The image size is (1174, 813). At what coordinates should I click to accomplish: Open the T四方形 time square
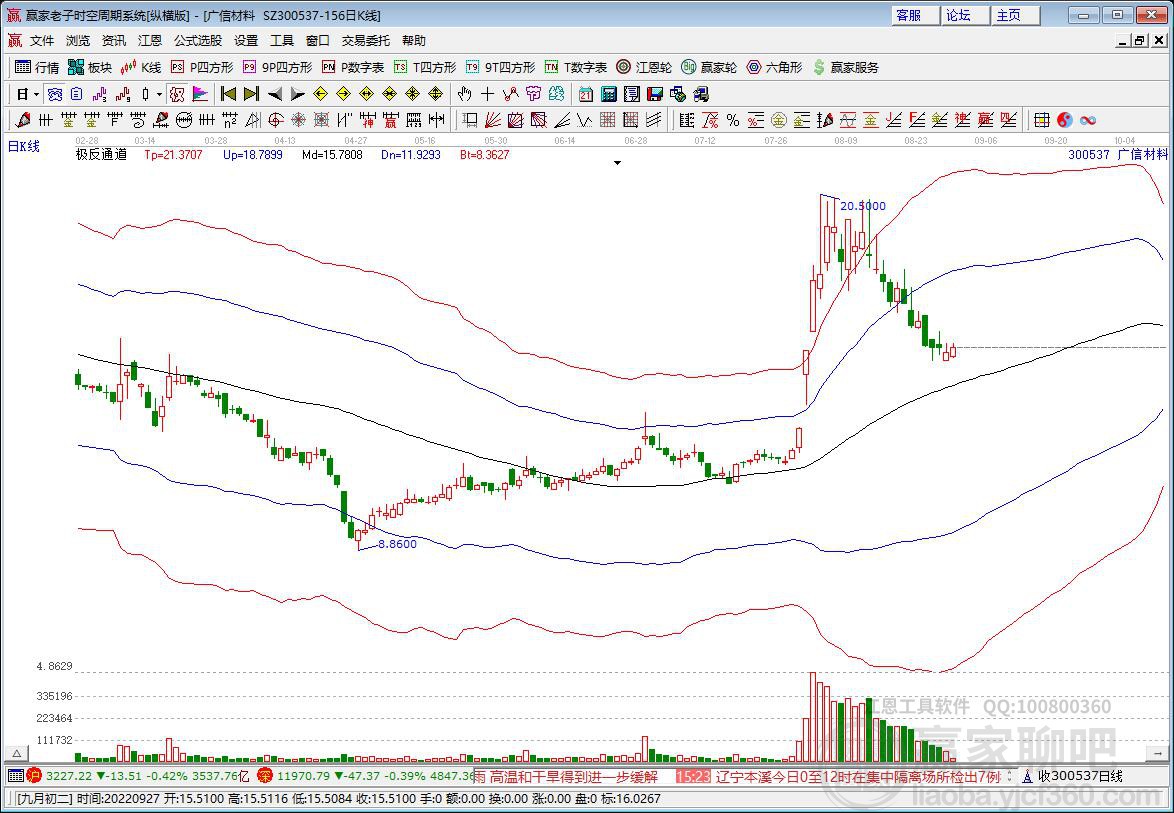[x=425, y=67]
